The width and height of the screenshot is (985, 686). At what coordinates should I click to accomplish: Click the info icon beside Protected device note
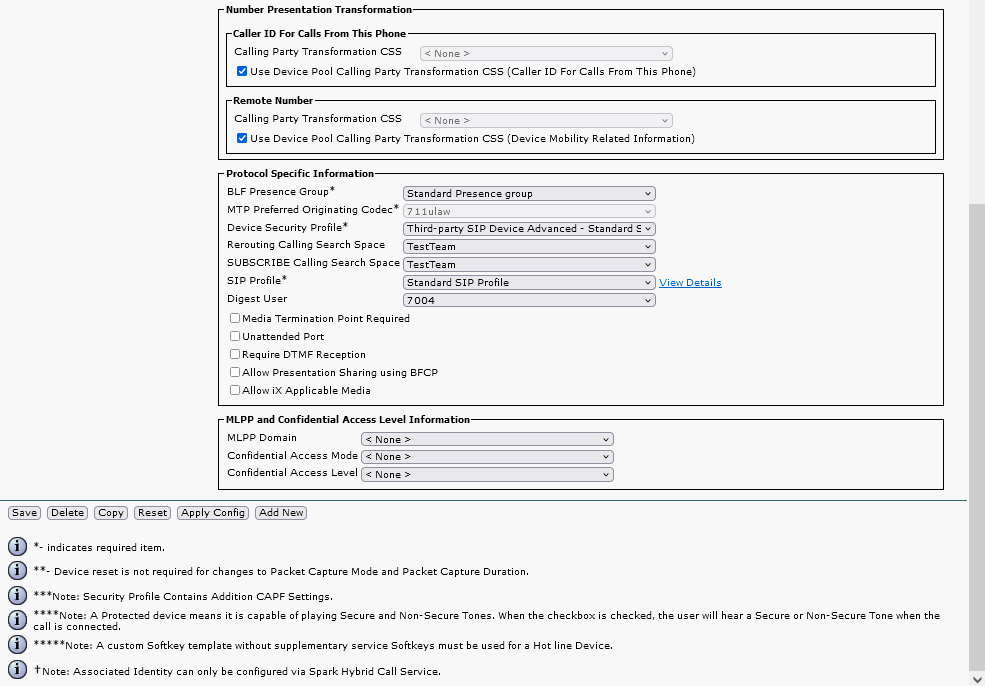pos(17,620)
